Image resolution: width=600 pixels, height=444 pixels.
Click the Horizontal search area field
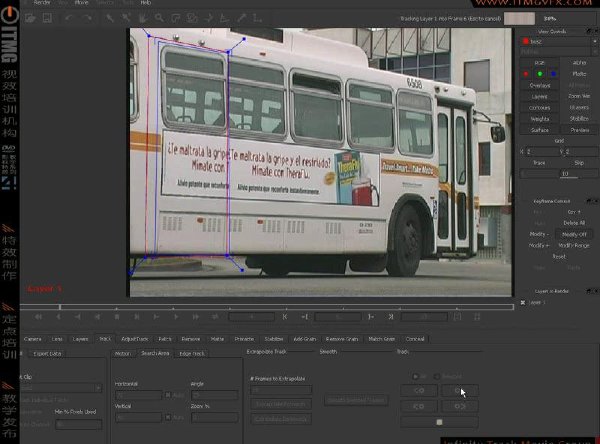(x=139, y=395)
